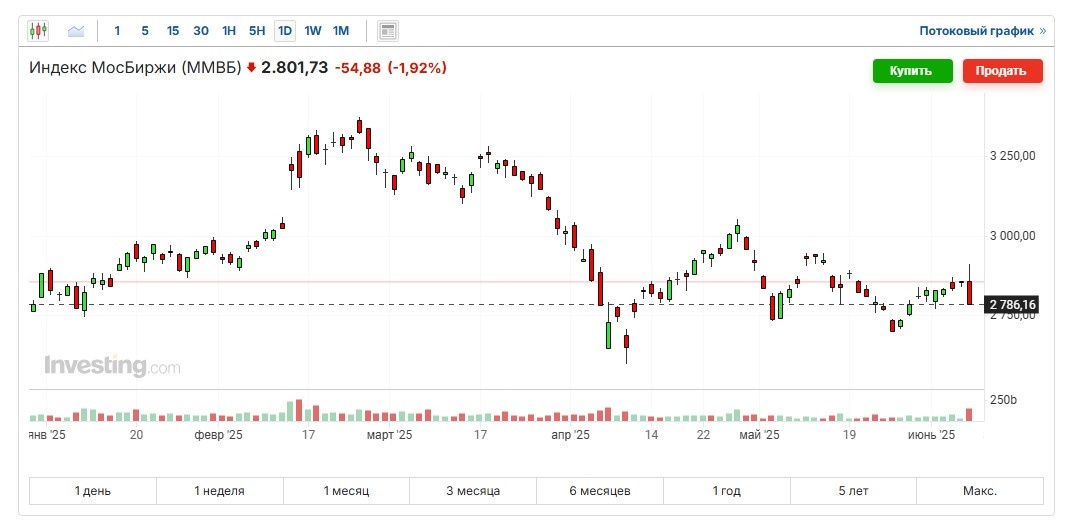
Task: Show the 3 месяца range
Action: coord(473,491)
